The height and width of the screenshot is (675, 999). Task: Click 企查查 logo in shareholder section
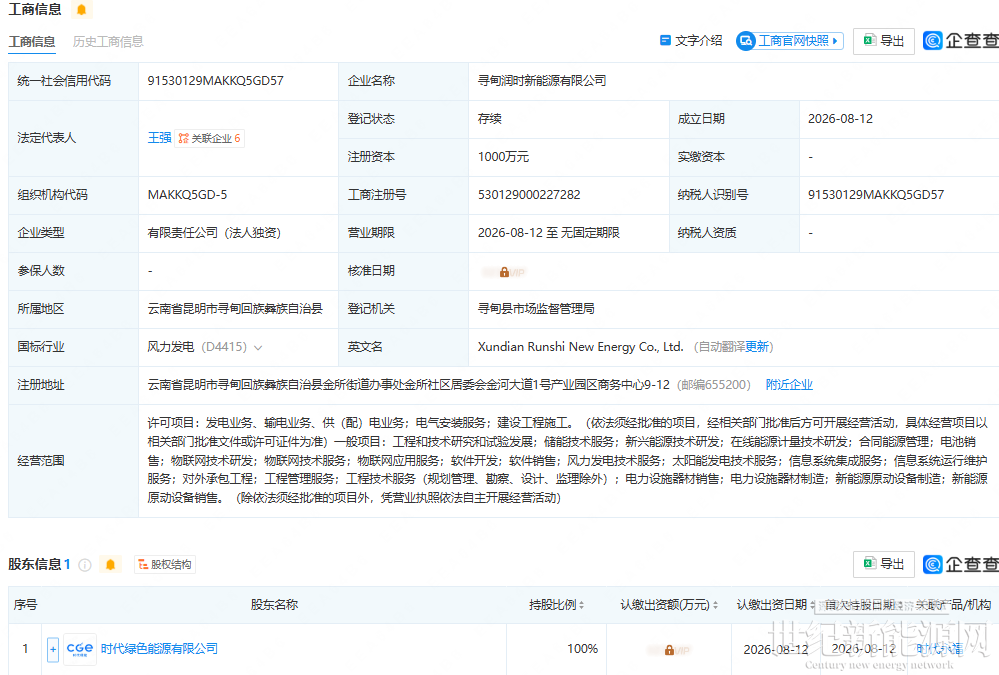point(961,564)
